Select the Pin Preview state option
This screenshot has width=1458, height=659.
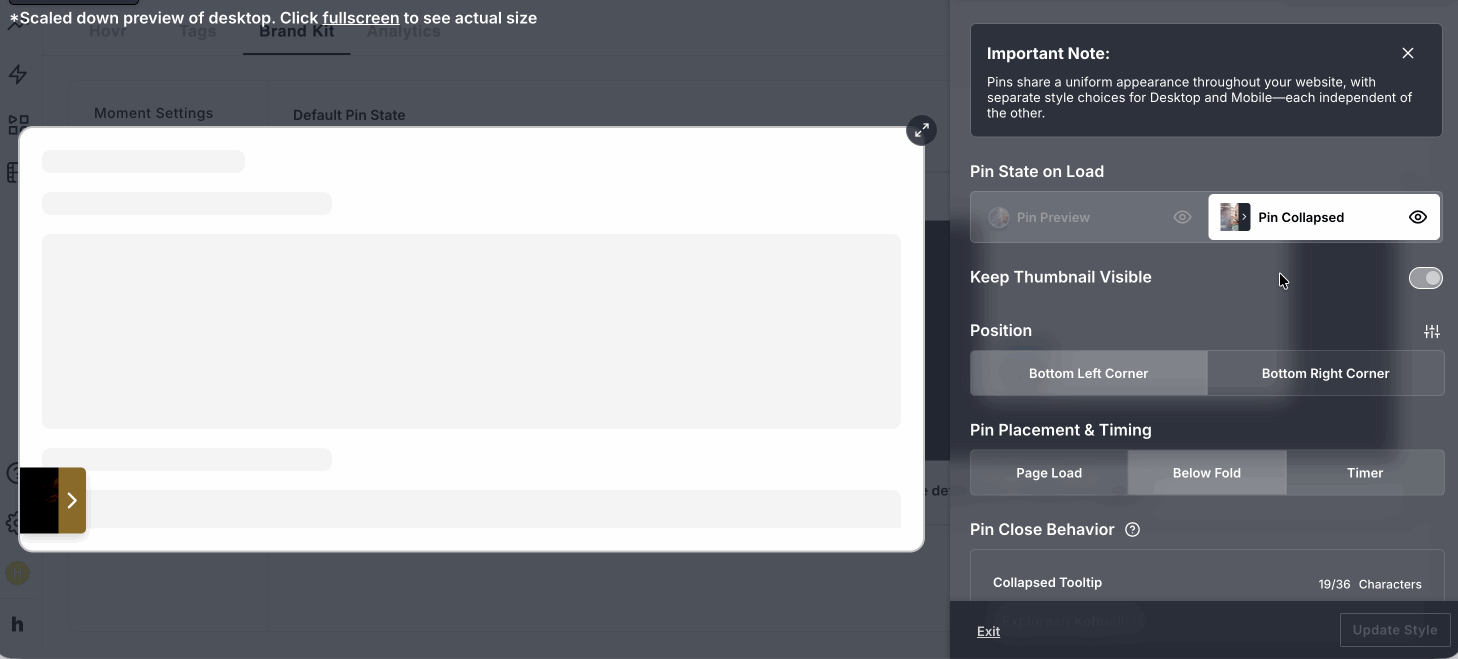coord(1088,217)
